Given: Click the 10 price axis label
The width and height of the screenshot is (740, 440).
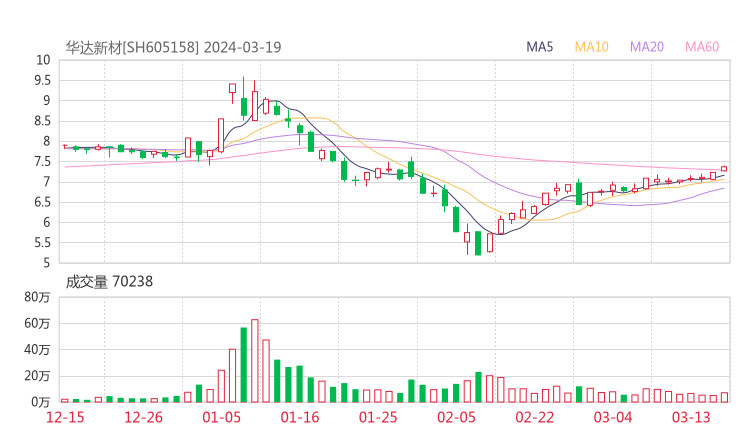Looking at the screenshot, I should coord(43,60).
